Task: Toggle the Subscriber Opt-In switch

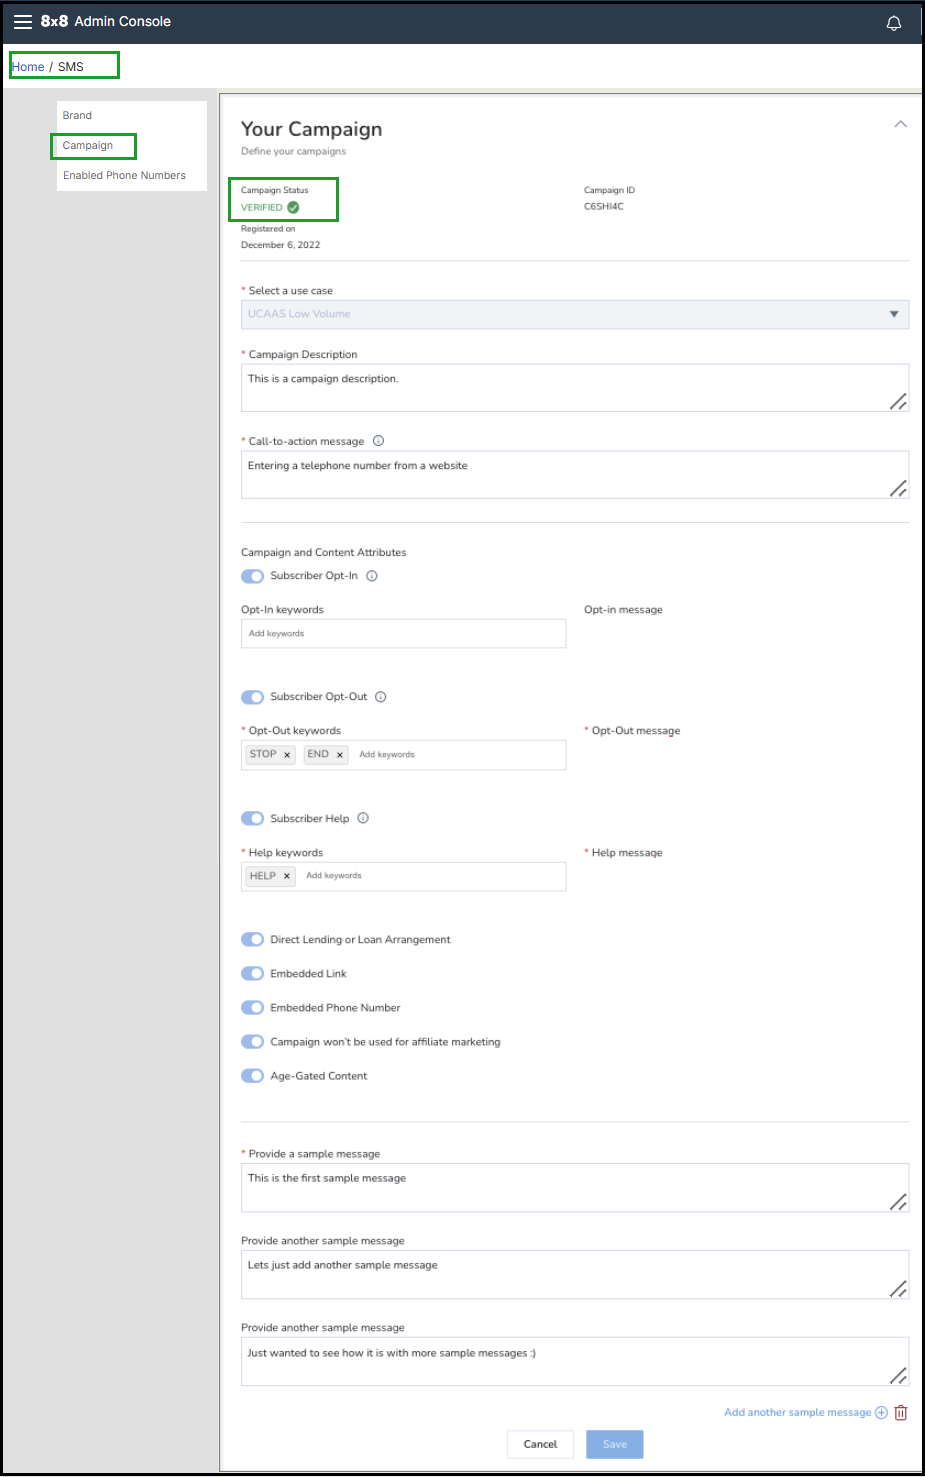Action: tap(252, 576)
